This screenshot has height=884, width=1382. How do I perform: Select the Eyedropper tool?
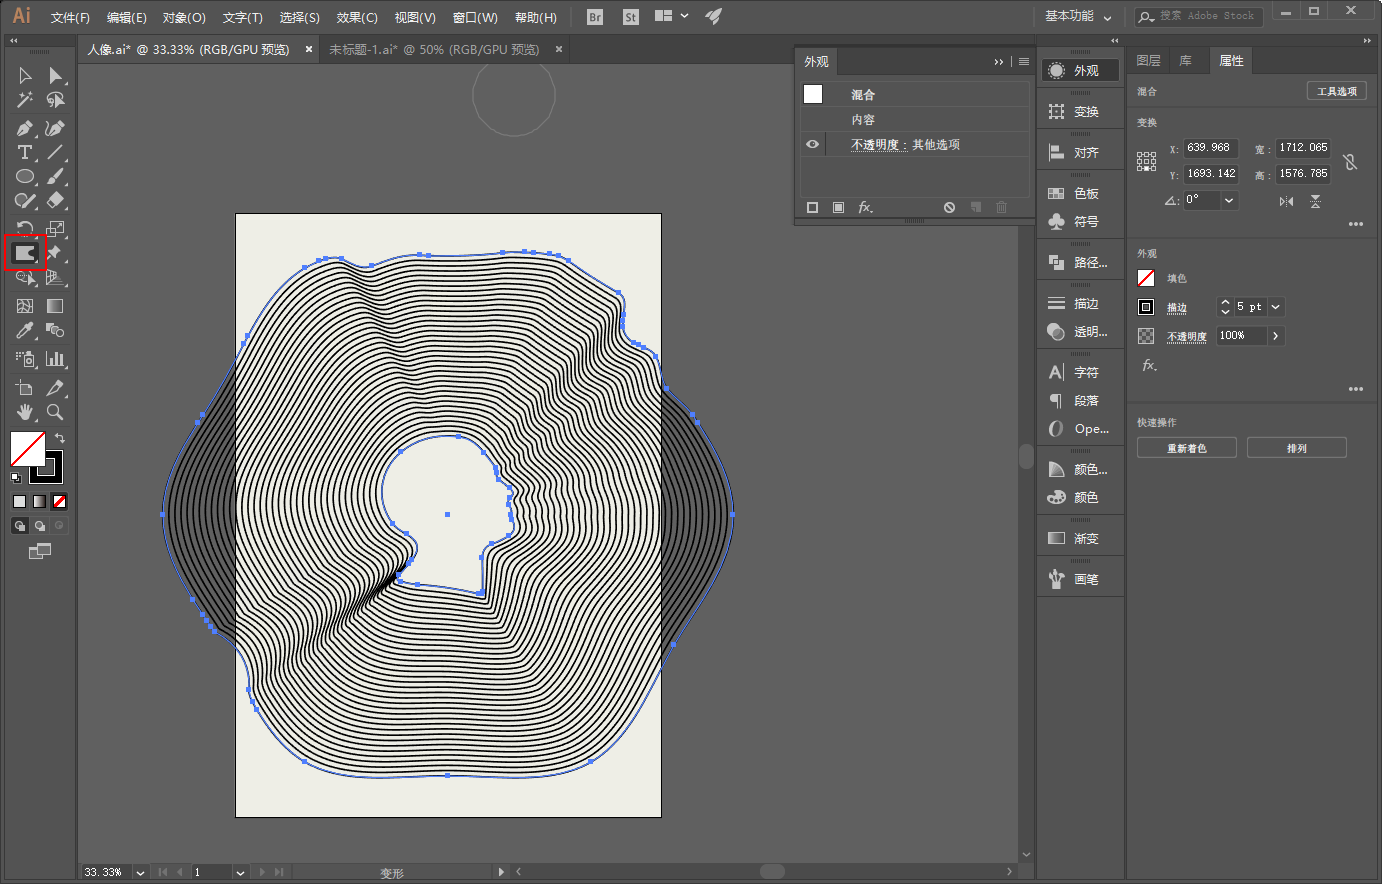(x=25, y=330)
